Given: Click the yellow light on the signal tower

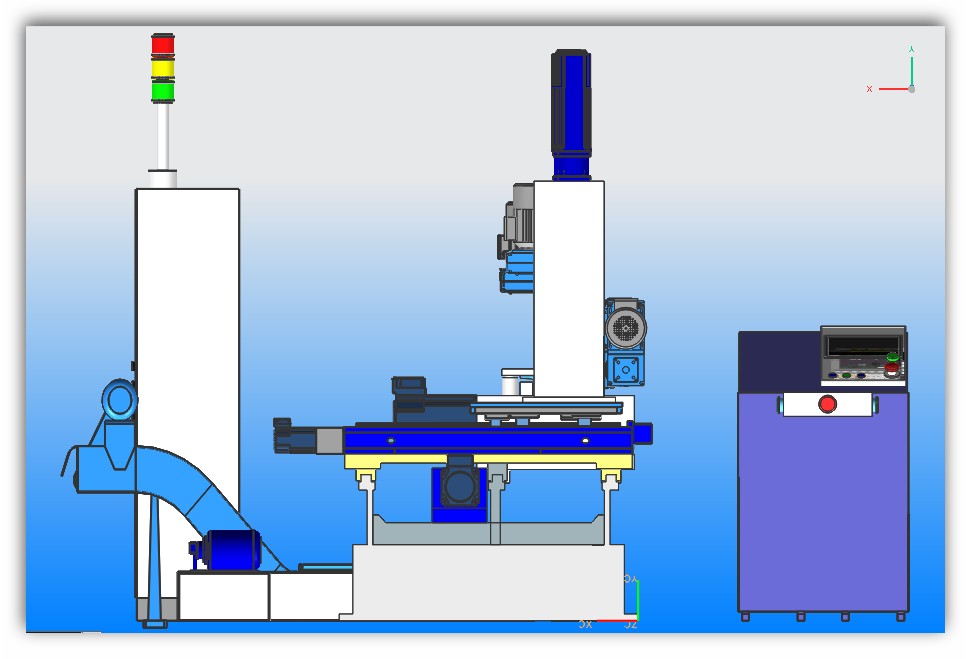Looking at the screenshot, I should point(162,69).
